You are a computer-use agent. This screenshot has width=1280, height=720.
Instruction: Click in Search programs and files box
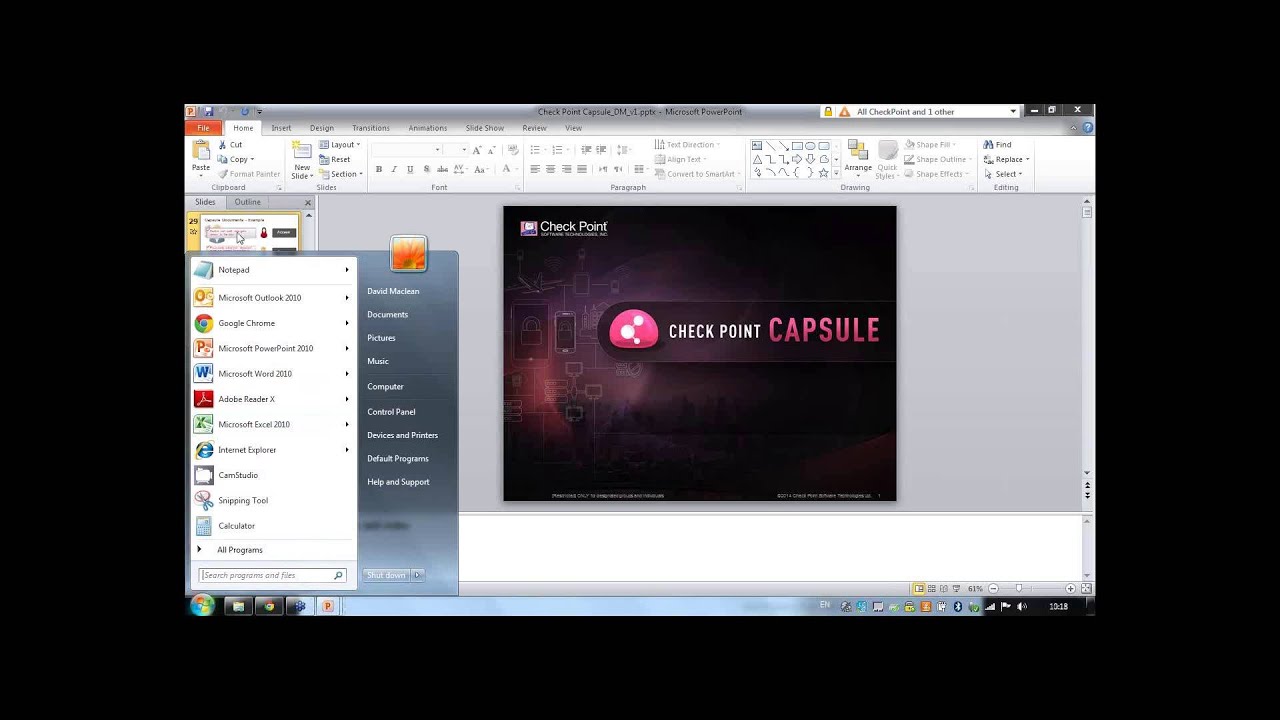(x=272, y=575)
